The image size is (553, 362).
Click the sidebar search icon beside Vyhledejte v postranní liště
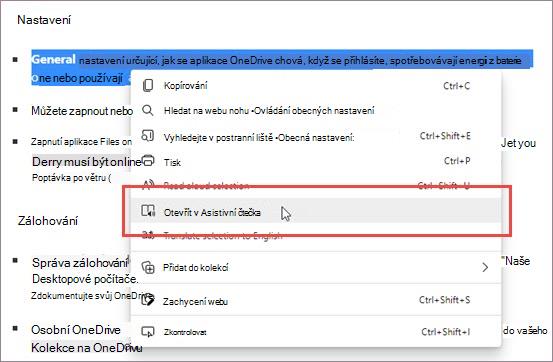pos(148,136)
